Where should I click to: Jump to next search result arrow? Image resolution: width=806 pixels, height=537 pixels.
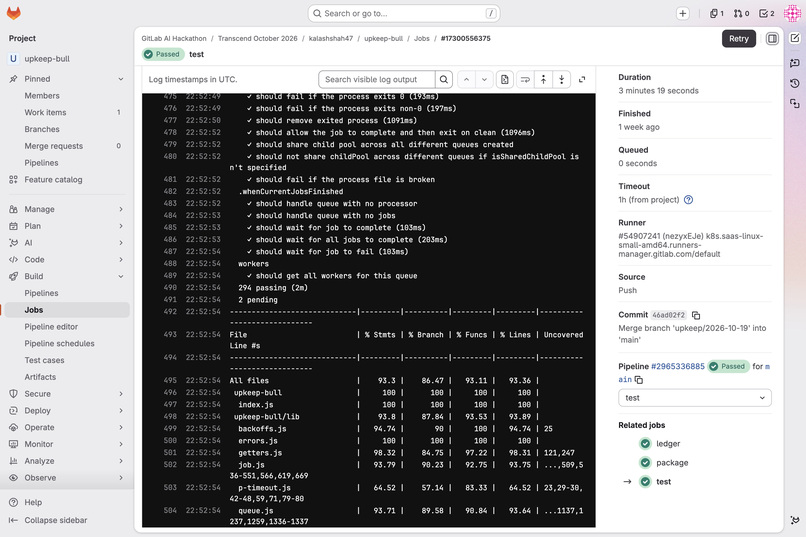[x=484, y=80]
